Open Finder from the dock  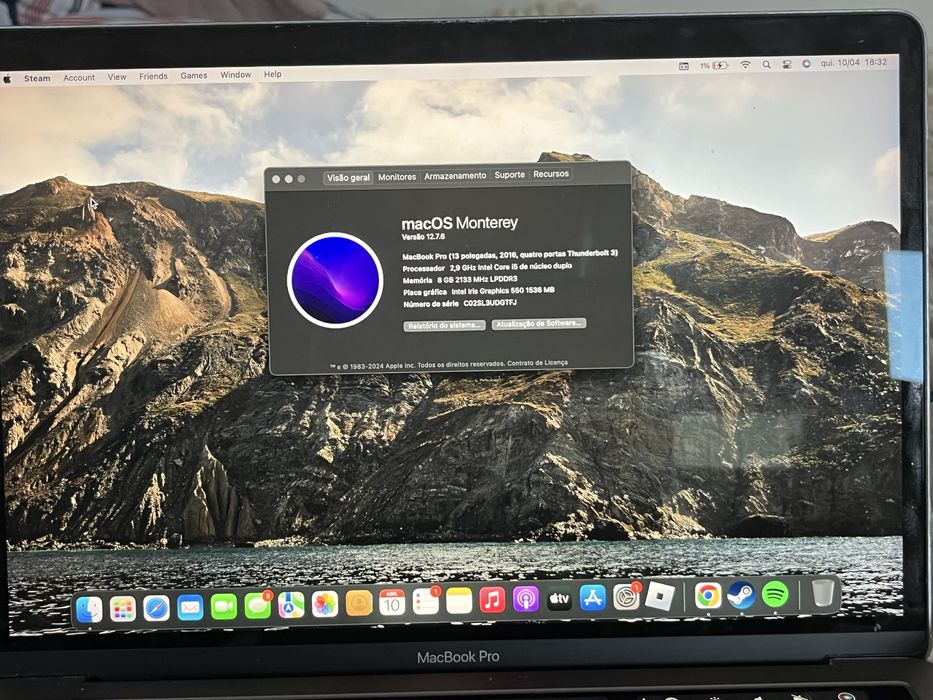point(89,610)
